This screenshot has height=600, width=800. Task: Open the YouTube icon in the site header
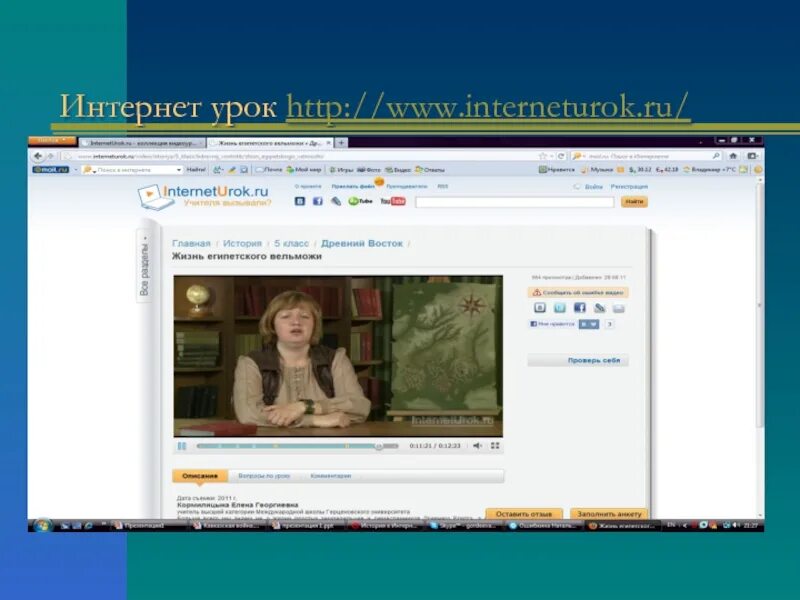(393, 201)
